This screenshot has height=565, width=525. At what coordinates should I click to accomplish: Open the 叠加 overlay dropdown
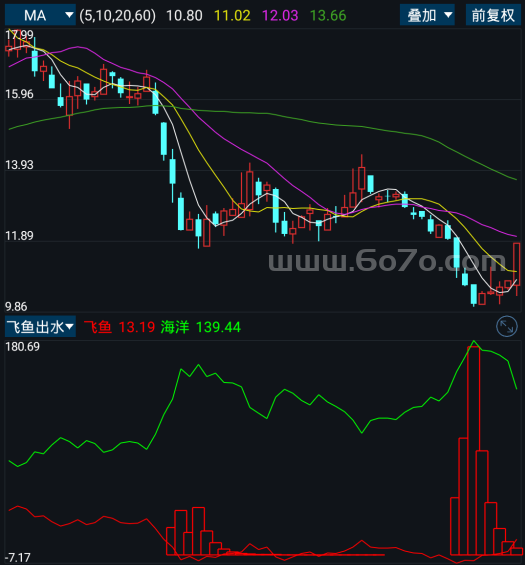click(x=427, y=15)
